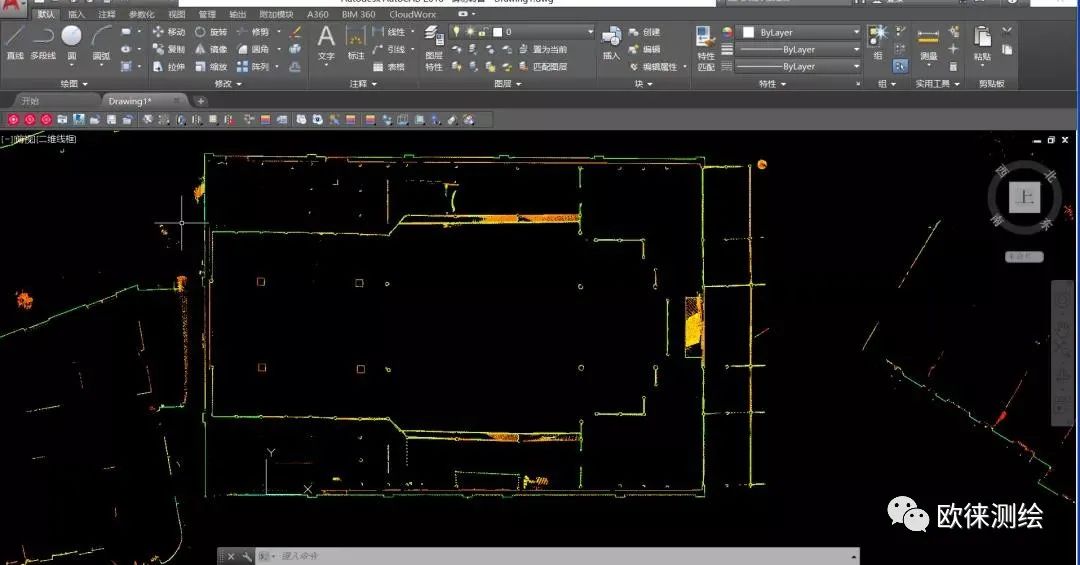Toggle layer on/off lightbulb icon
The height and width of the screenshot is (565, 1080).
pyautogui.click(x=456, y=32)
